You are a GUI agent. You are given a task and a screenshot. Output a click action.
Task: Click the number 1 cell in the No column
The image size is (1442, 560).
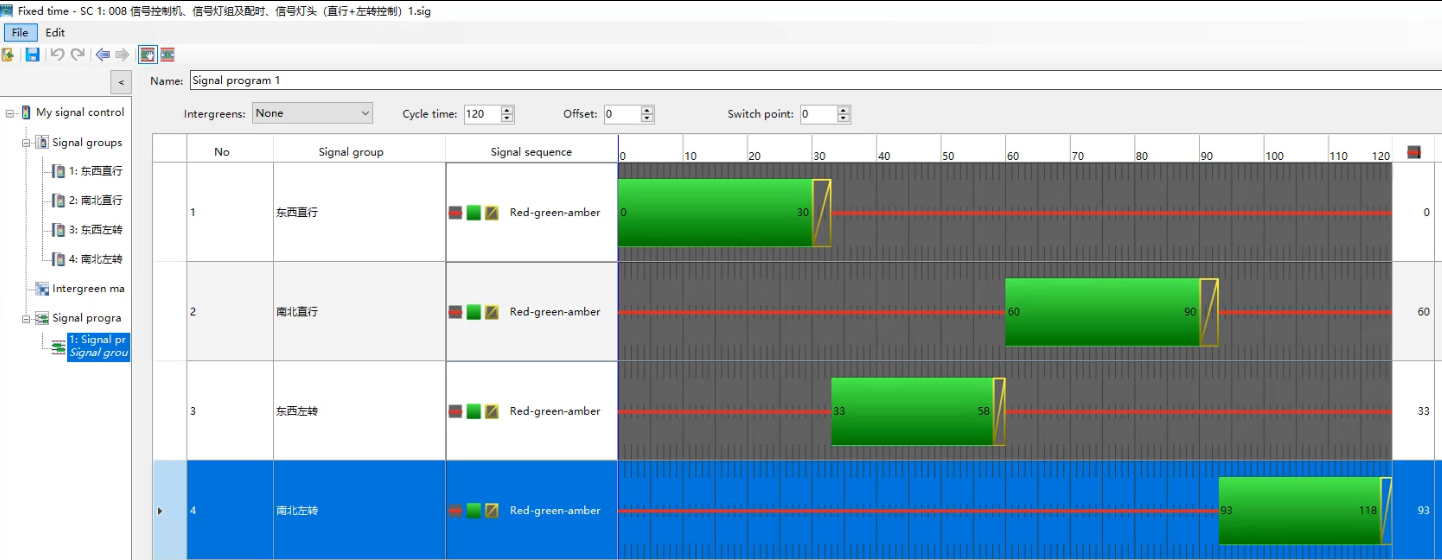(x=230, y=212)
